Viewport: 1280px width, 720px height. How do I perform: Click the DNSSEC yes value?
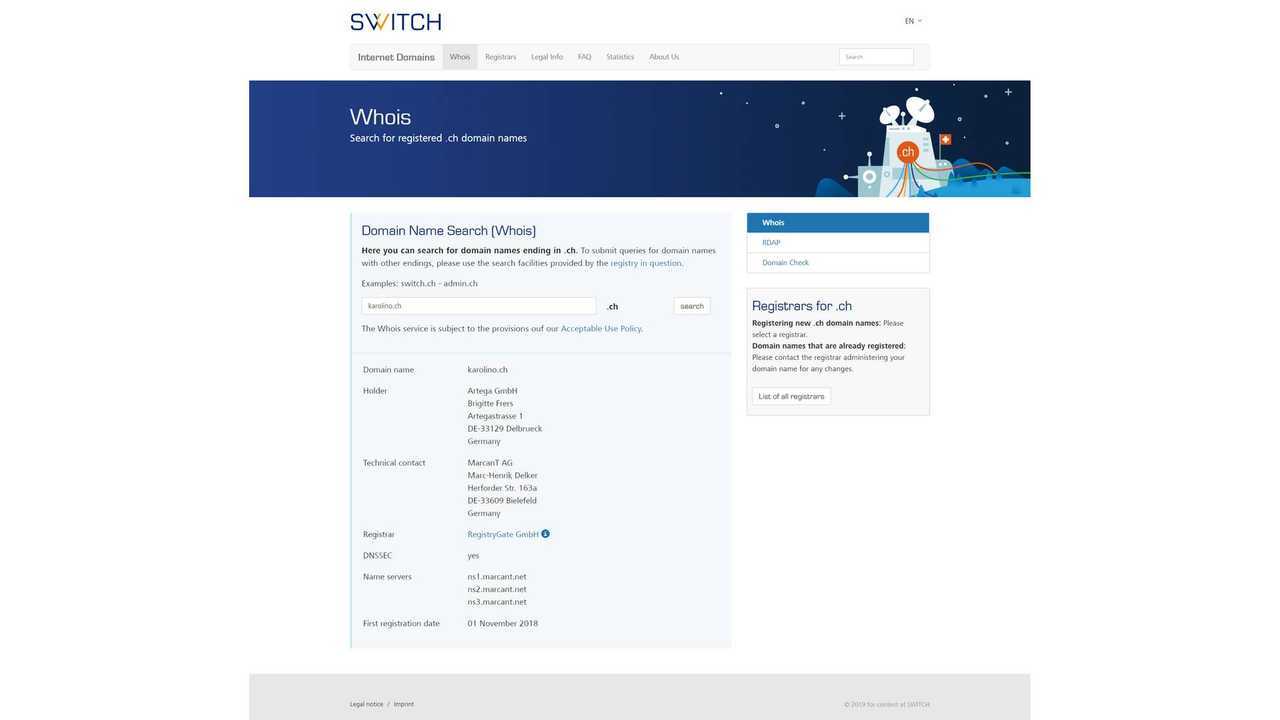pyautogui.click(x=473, y=555)
